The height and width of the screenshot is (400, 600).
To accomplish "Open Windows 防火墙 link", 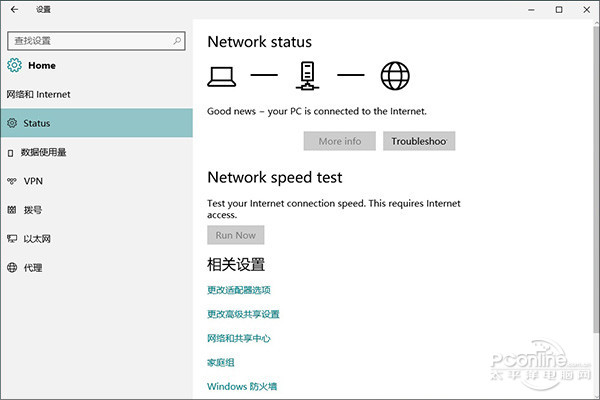I will pos(242,386).
